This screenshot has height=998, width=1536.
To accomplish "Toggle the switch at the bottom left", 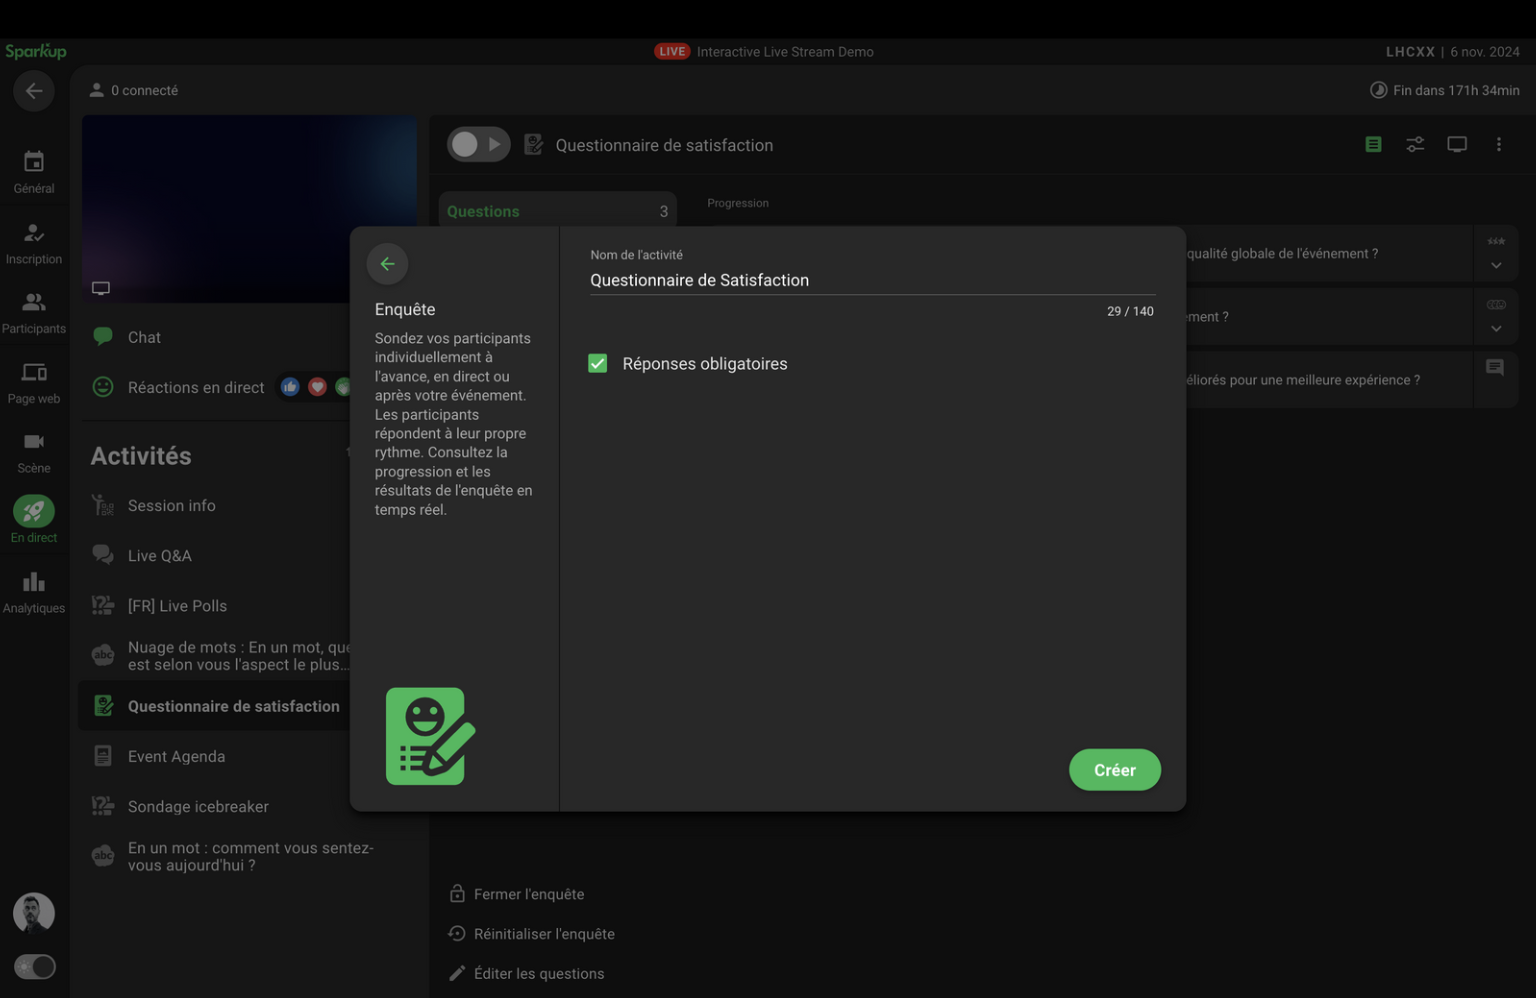I will (x=35, y=967).
